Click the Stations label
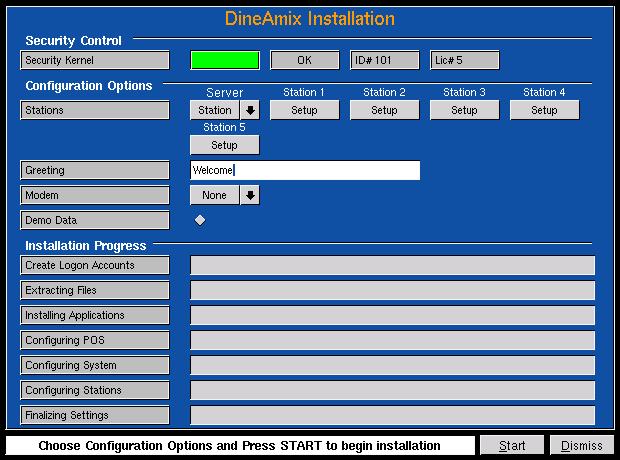Image resolution: width=620 pixels, height=460 pixels. pyautogui.click(x=95, y=110)
